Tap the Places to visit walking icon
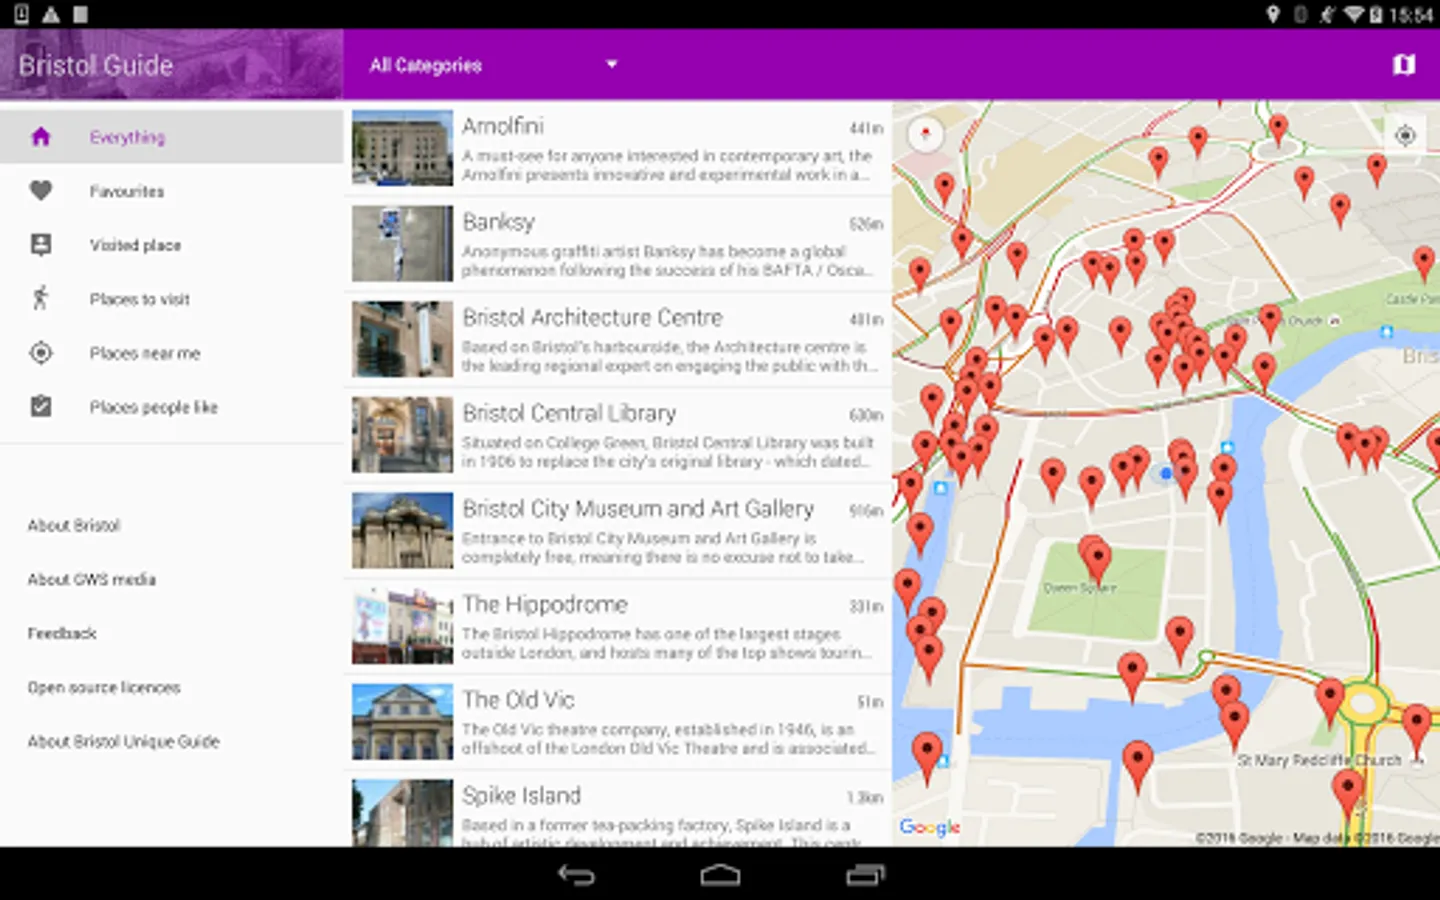The image size is (1440, 900). 40,298
